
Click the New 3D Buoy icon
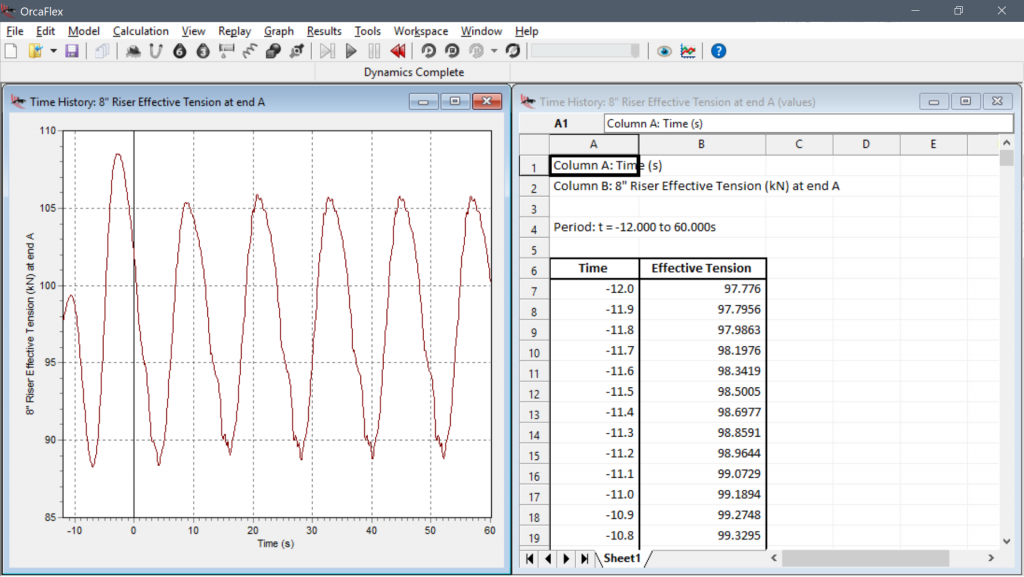click(x=203, y=51)
